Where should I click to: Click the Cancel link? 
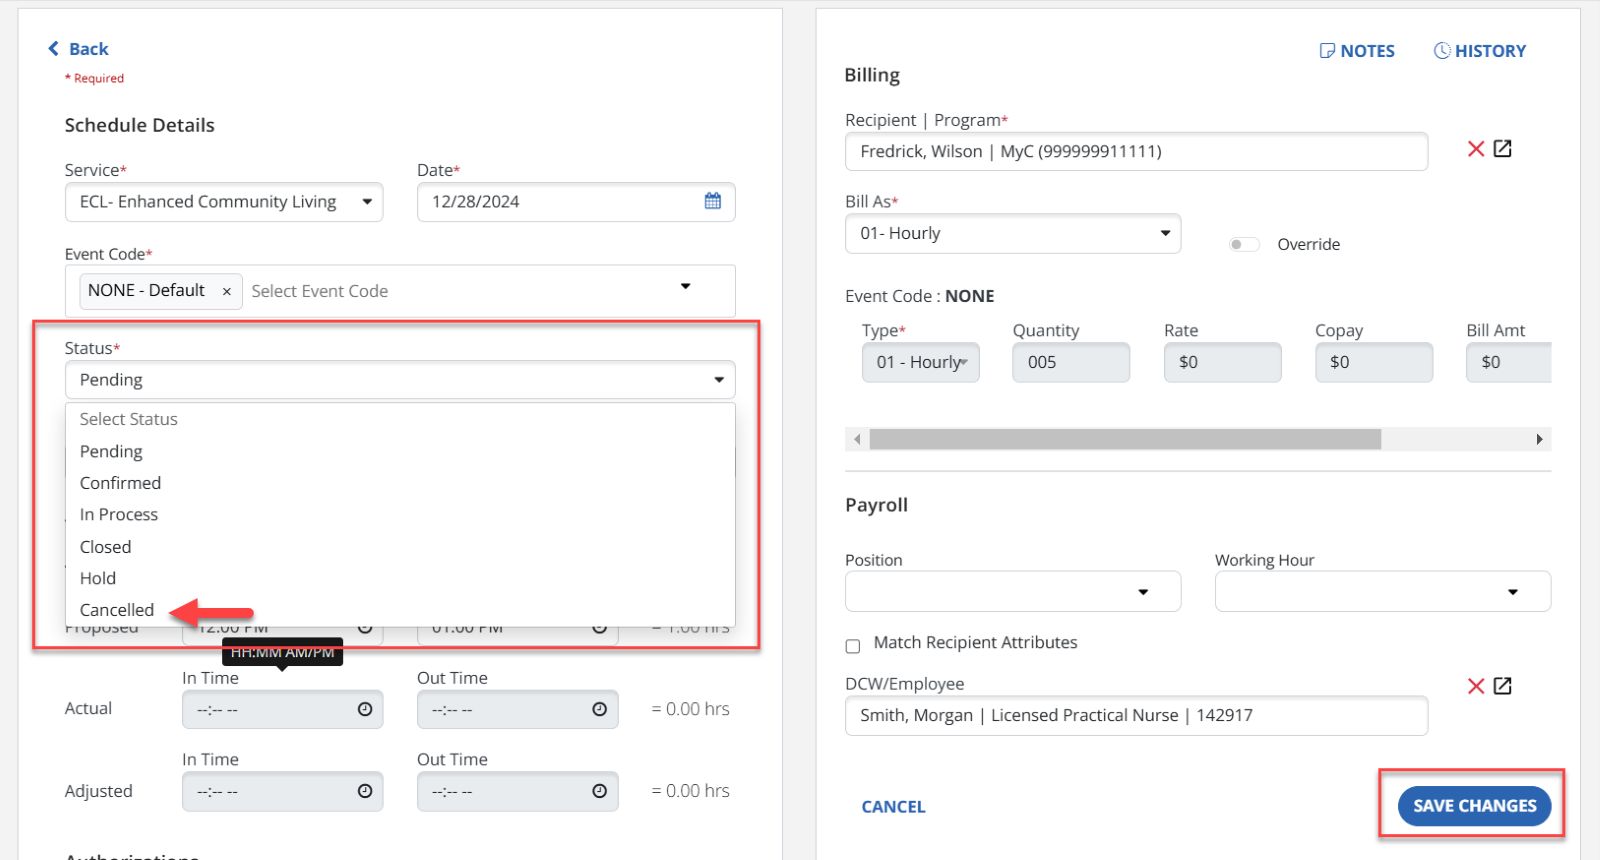point(893,807)
